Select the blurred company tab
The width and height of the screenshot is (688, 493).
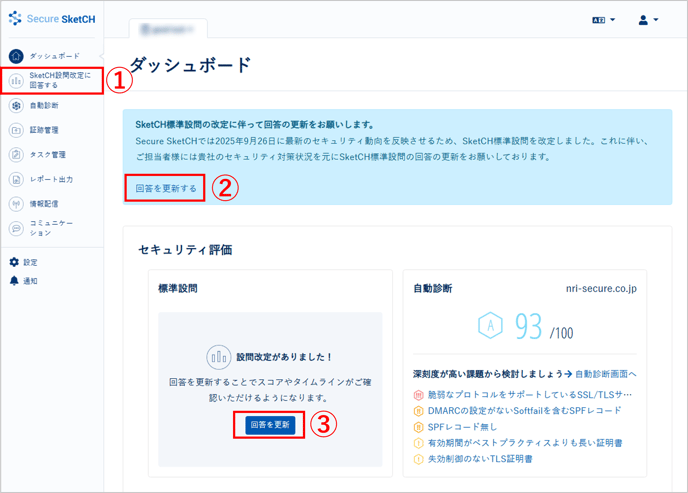(168, 29)
